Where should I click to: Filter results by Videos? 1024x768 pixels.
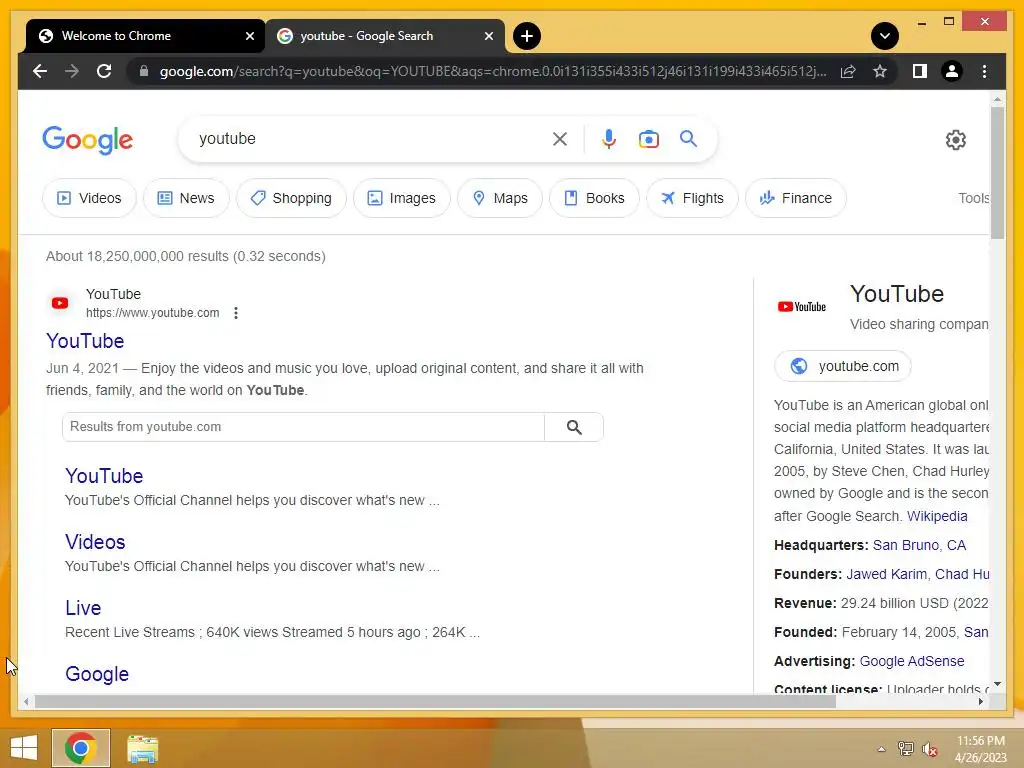click(x=89, y=198)
